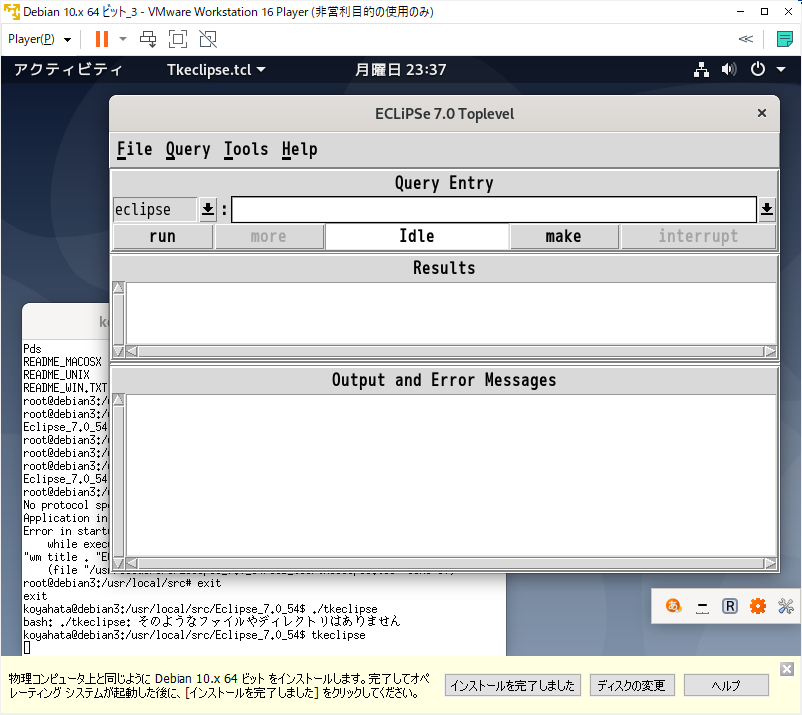Open GNOME Activities overview
The height and width of the screenshot is (715, 802).
tap(68, 70)
